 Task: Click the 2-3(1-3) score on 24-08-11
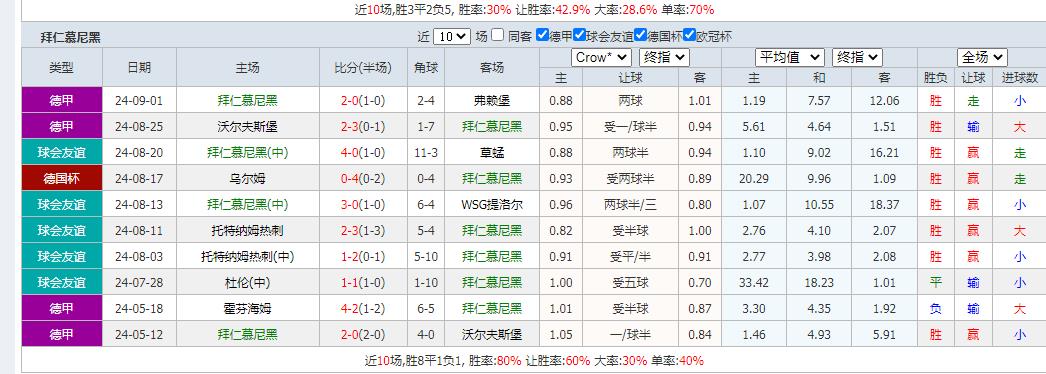tap(363, 231)
